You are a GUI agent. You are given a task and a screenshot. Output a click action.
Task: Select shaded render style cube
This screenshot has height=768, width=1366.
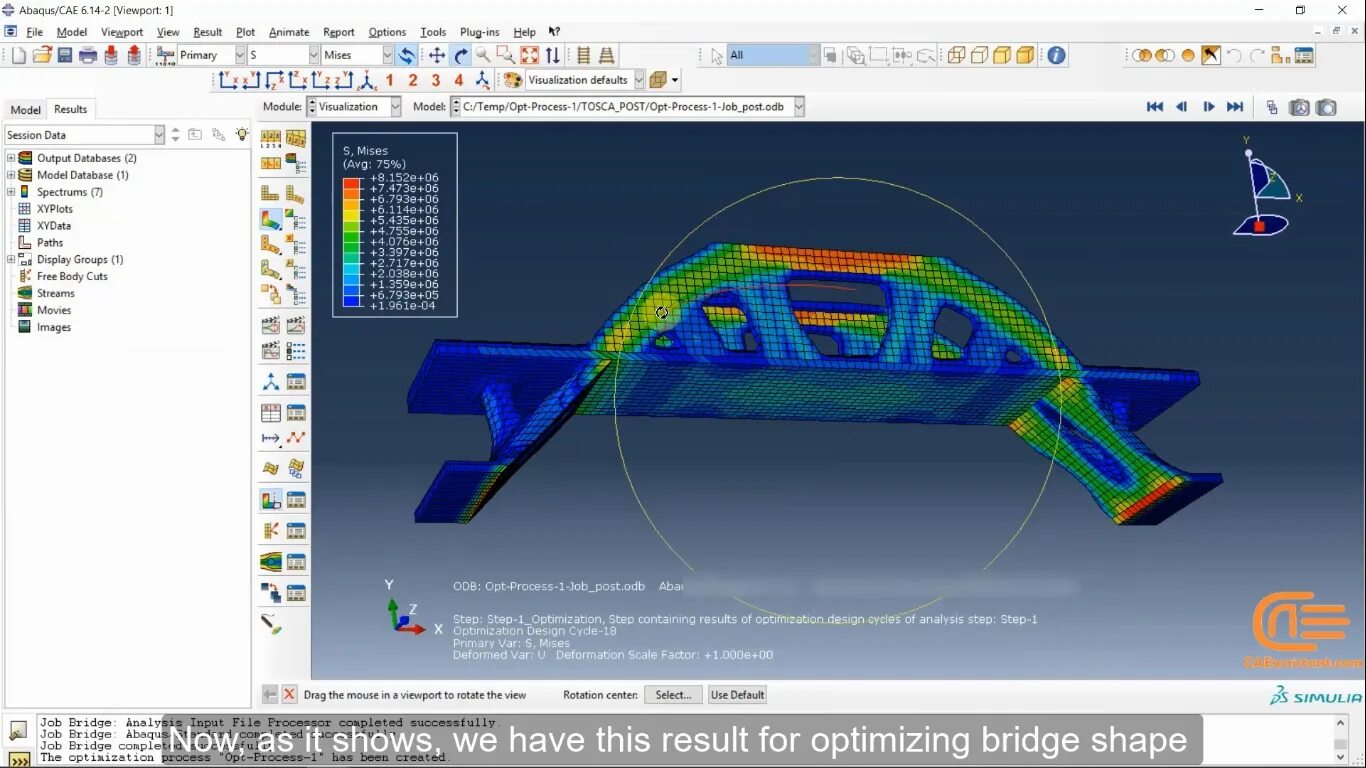pos(1025,55)
